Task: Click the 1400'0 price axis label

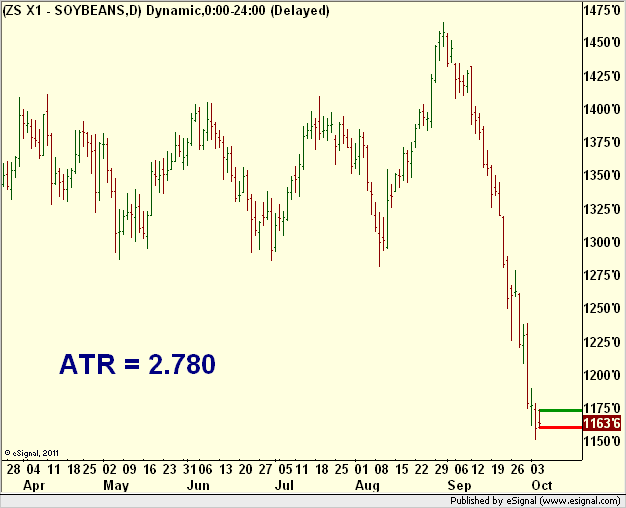Action: point(603,109)
